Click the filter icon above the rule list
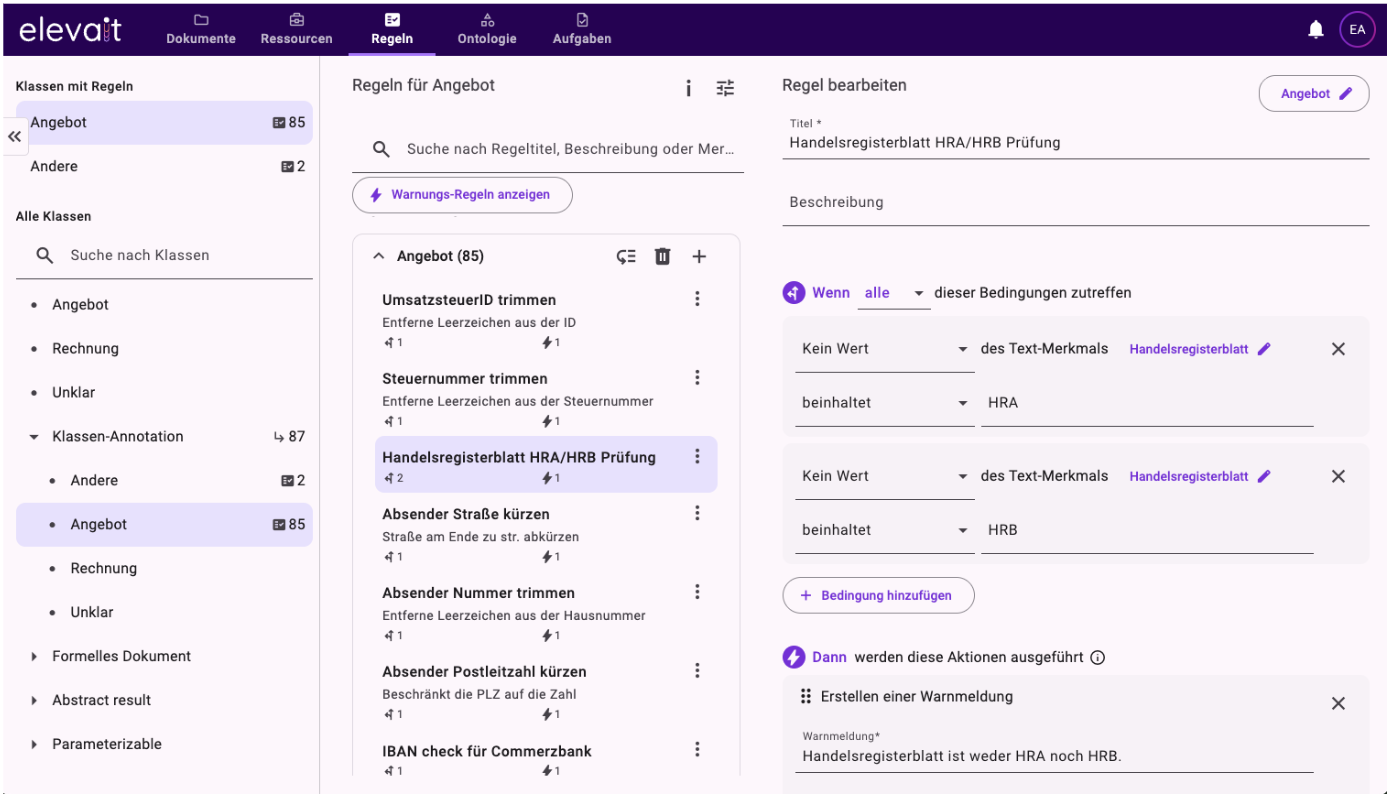Image resolution: width=1392 pixels, height=802 pixels. coord(725,88)
